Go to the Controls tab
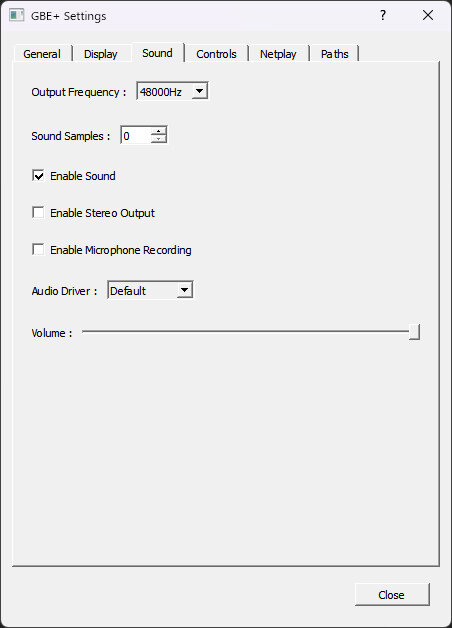Image resolution: width=452 pixels, height=628 pixels. point(216,54)
